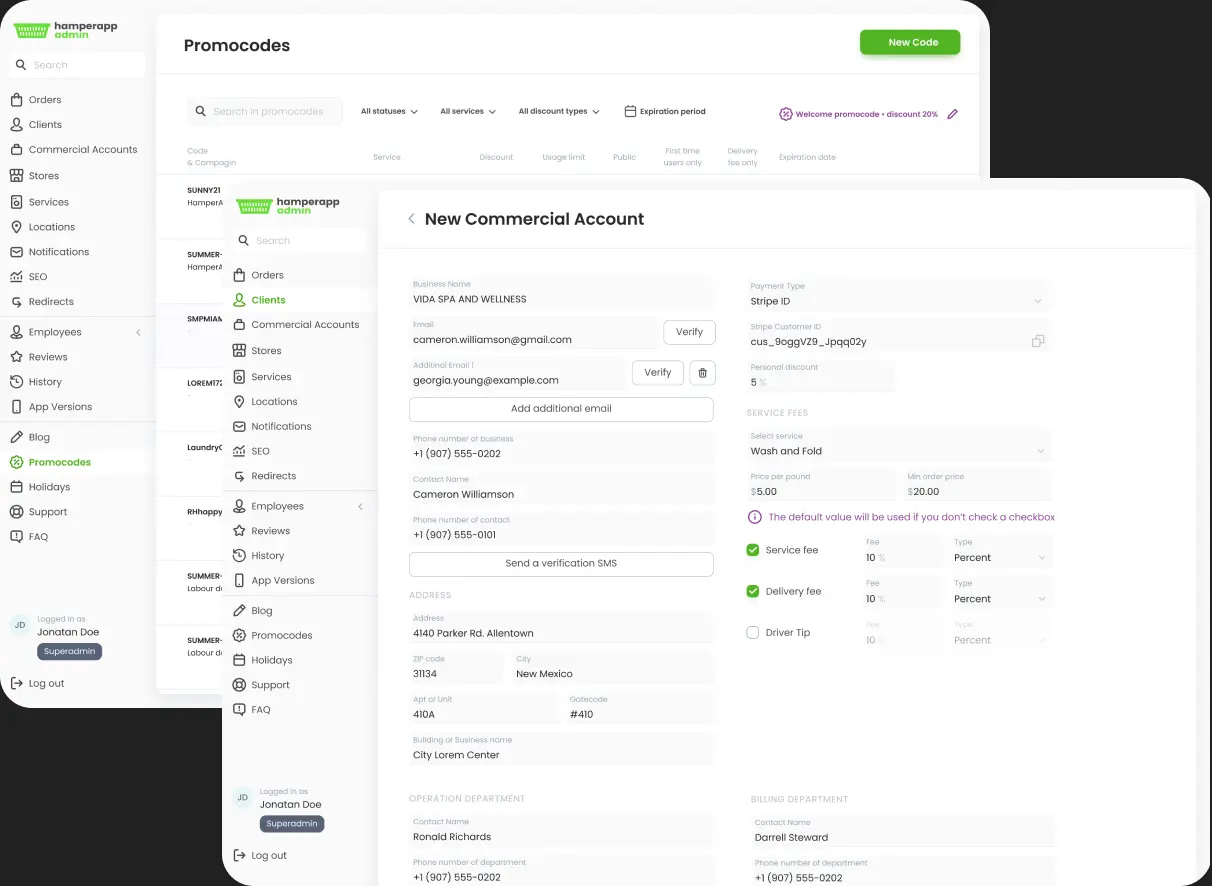This screenshot has width=1212, height=886.
Task: Verify georgia.young@example.com additional email
Action: click(x=658, y=373)
